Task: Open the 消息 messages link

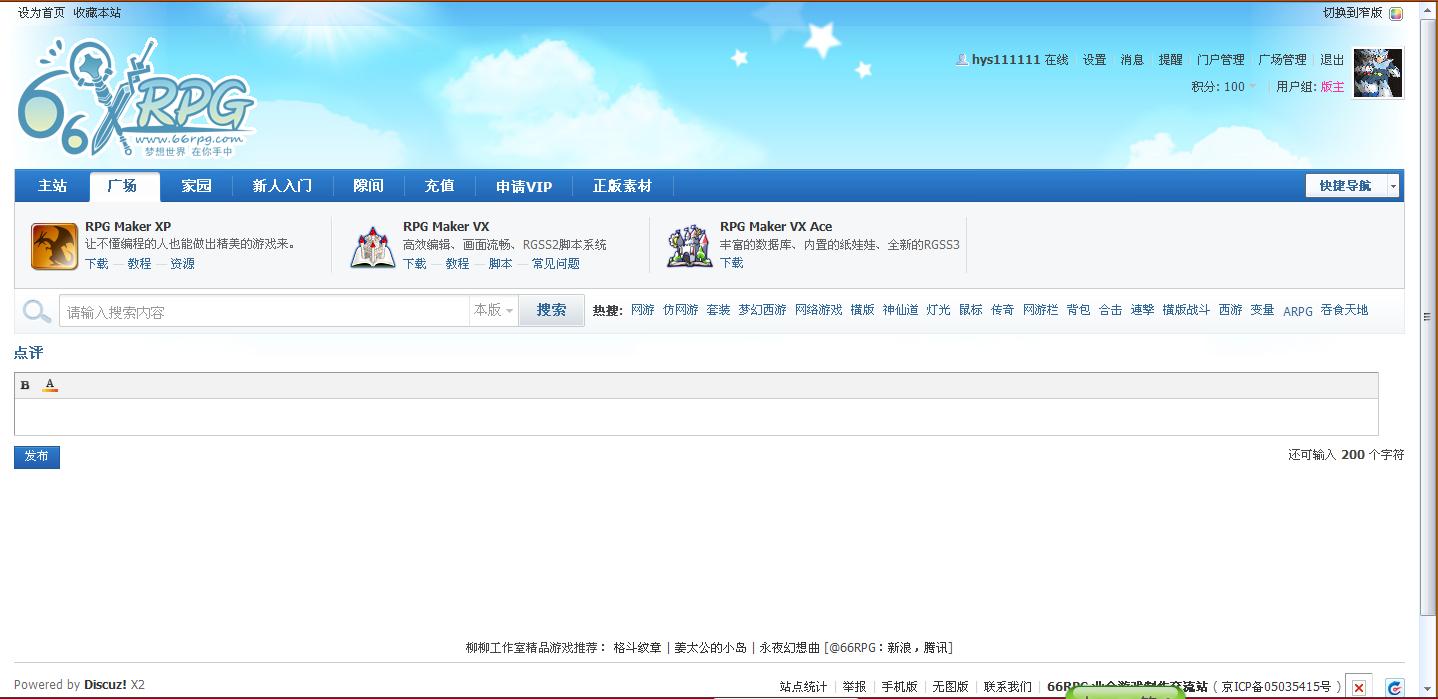Action: point(1132,60)
